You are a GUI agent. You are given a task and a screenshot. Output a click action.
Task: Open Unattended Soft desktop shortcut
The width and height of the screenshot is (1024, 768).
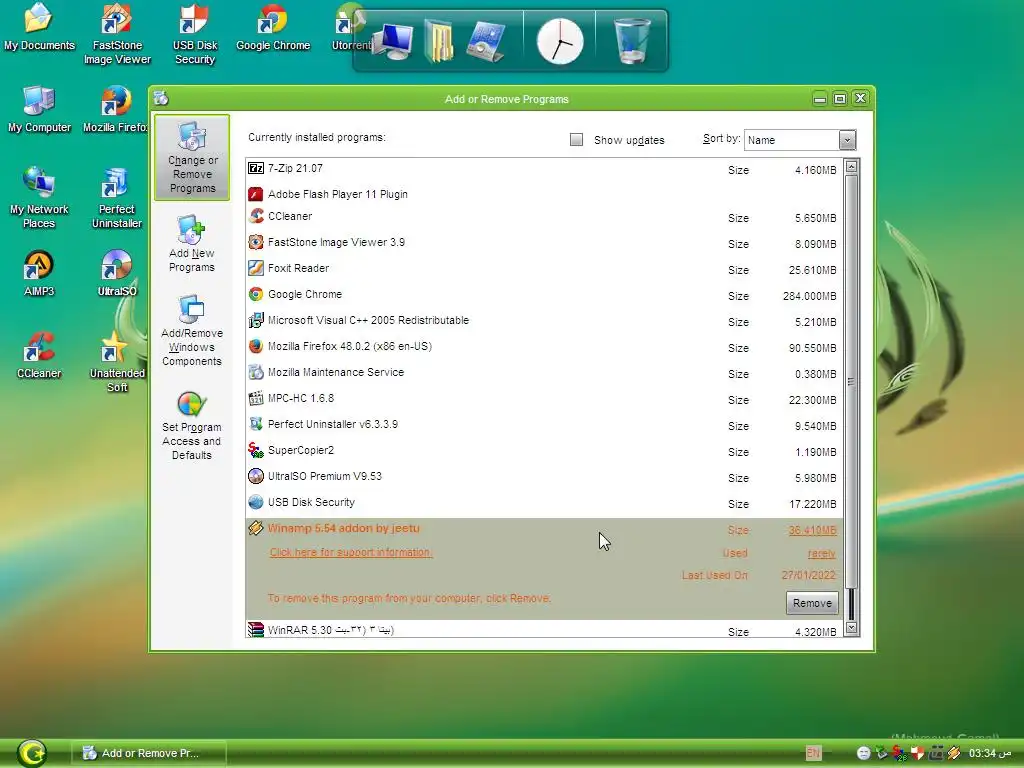click(x=117, y=362)
